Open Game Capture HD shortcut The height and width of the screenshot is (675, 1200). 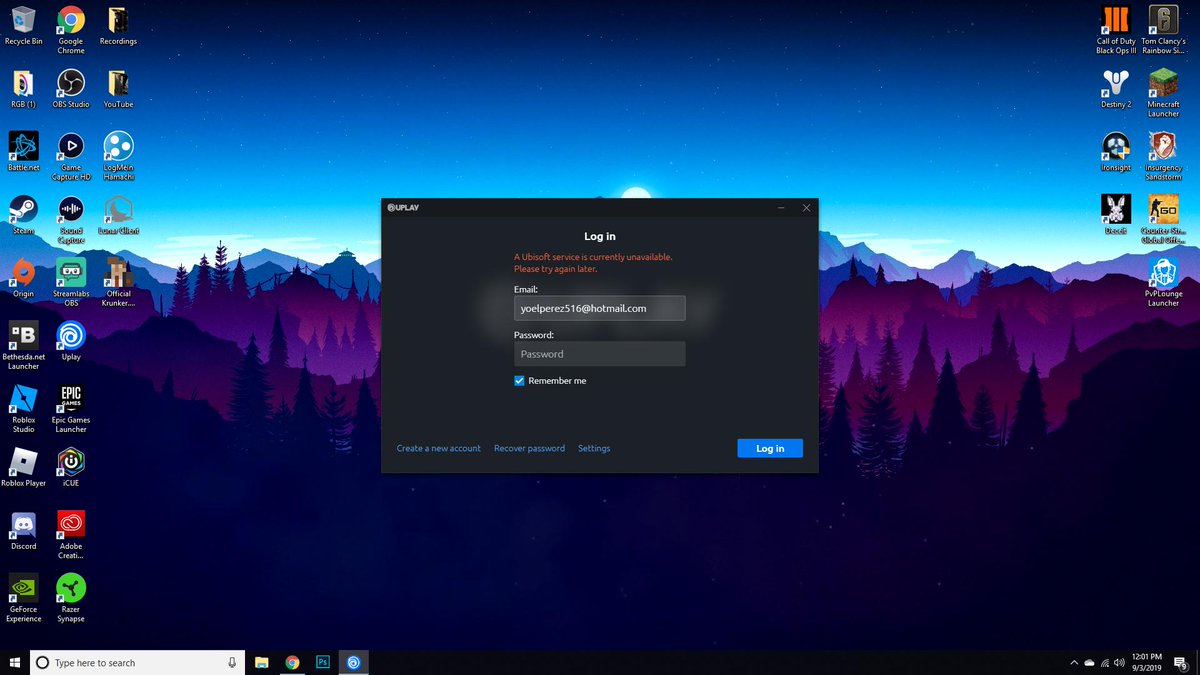70,156
